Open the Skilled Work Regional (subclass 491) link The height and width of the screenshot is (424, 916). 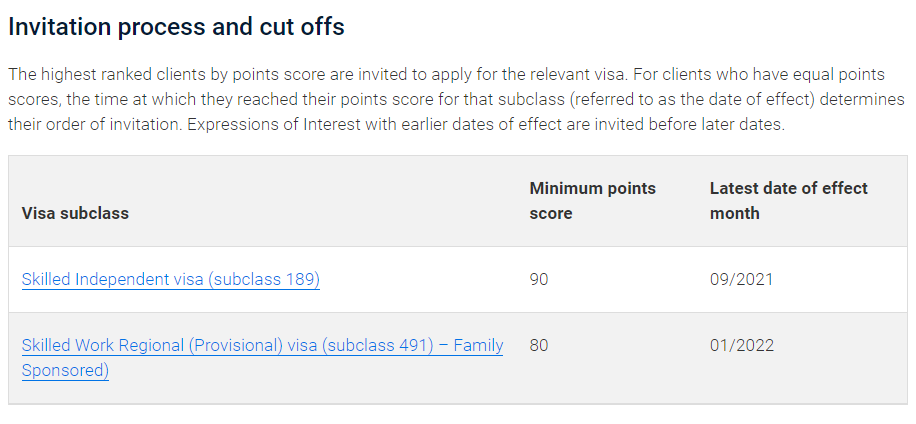click(x=262, y=345)
